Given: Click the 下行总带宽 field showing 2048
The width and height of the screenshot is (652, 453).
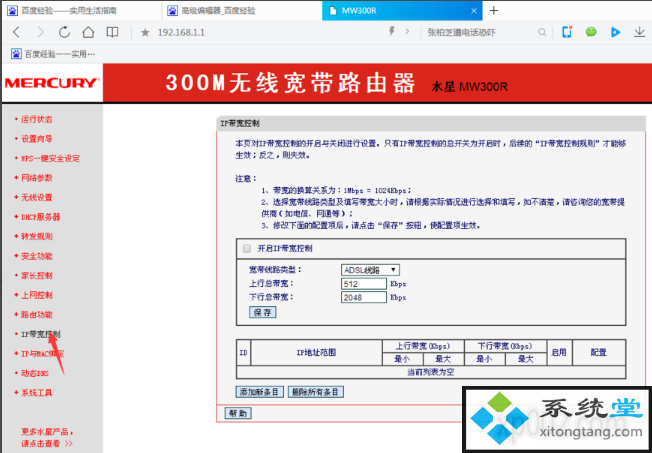Looking at the screenshot, I should point(364,297).
